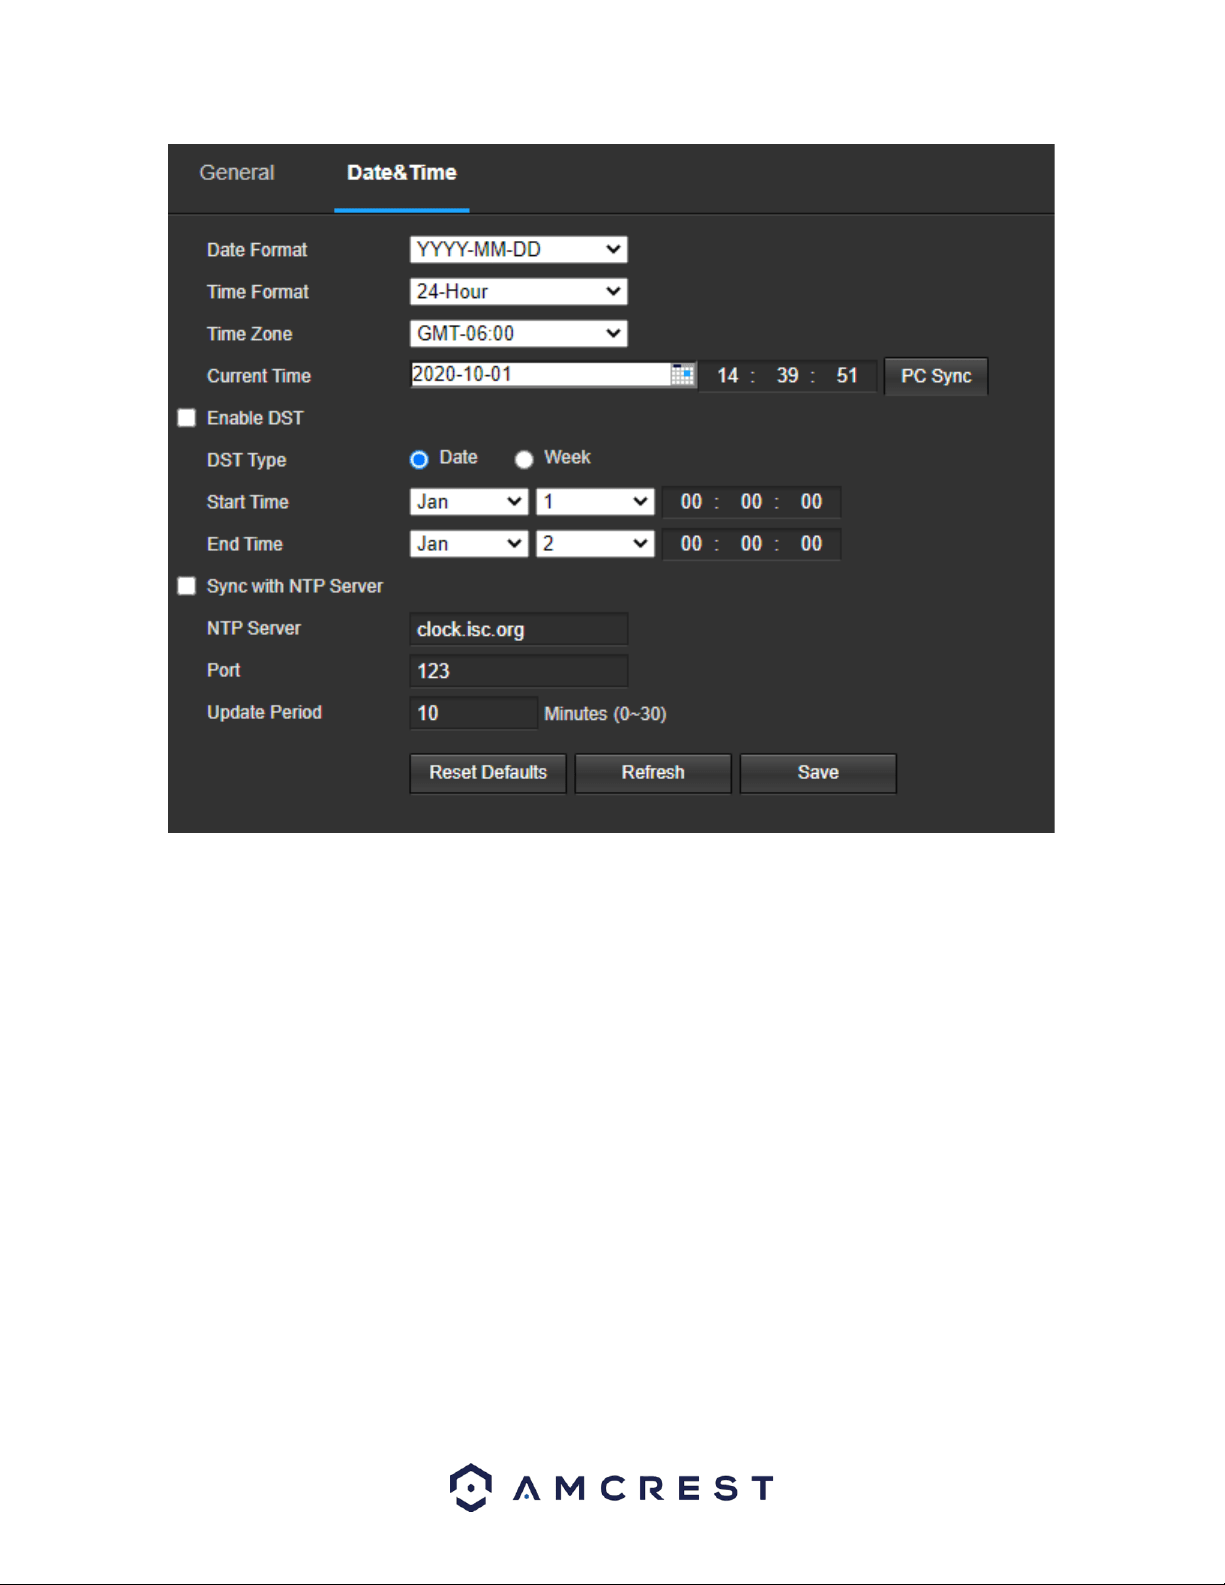Click the current time hour field 14
The image size is (1225, 1585).
click(727, 376)
